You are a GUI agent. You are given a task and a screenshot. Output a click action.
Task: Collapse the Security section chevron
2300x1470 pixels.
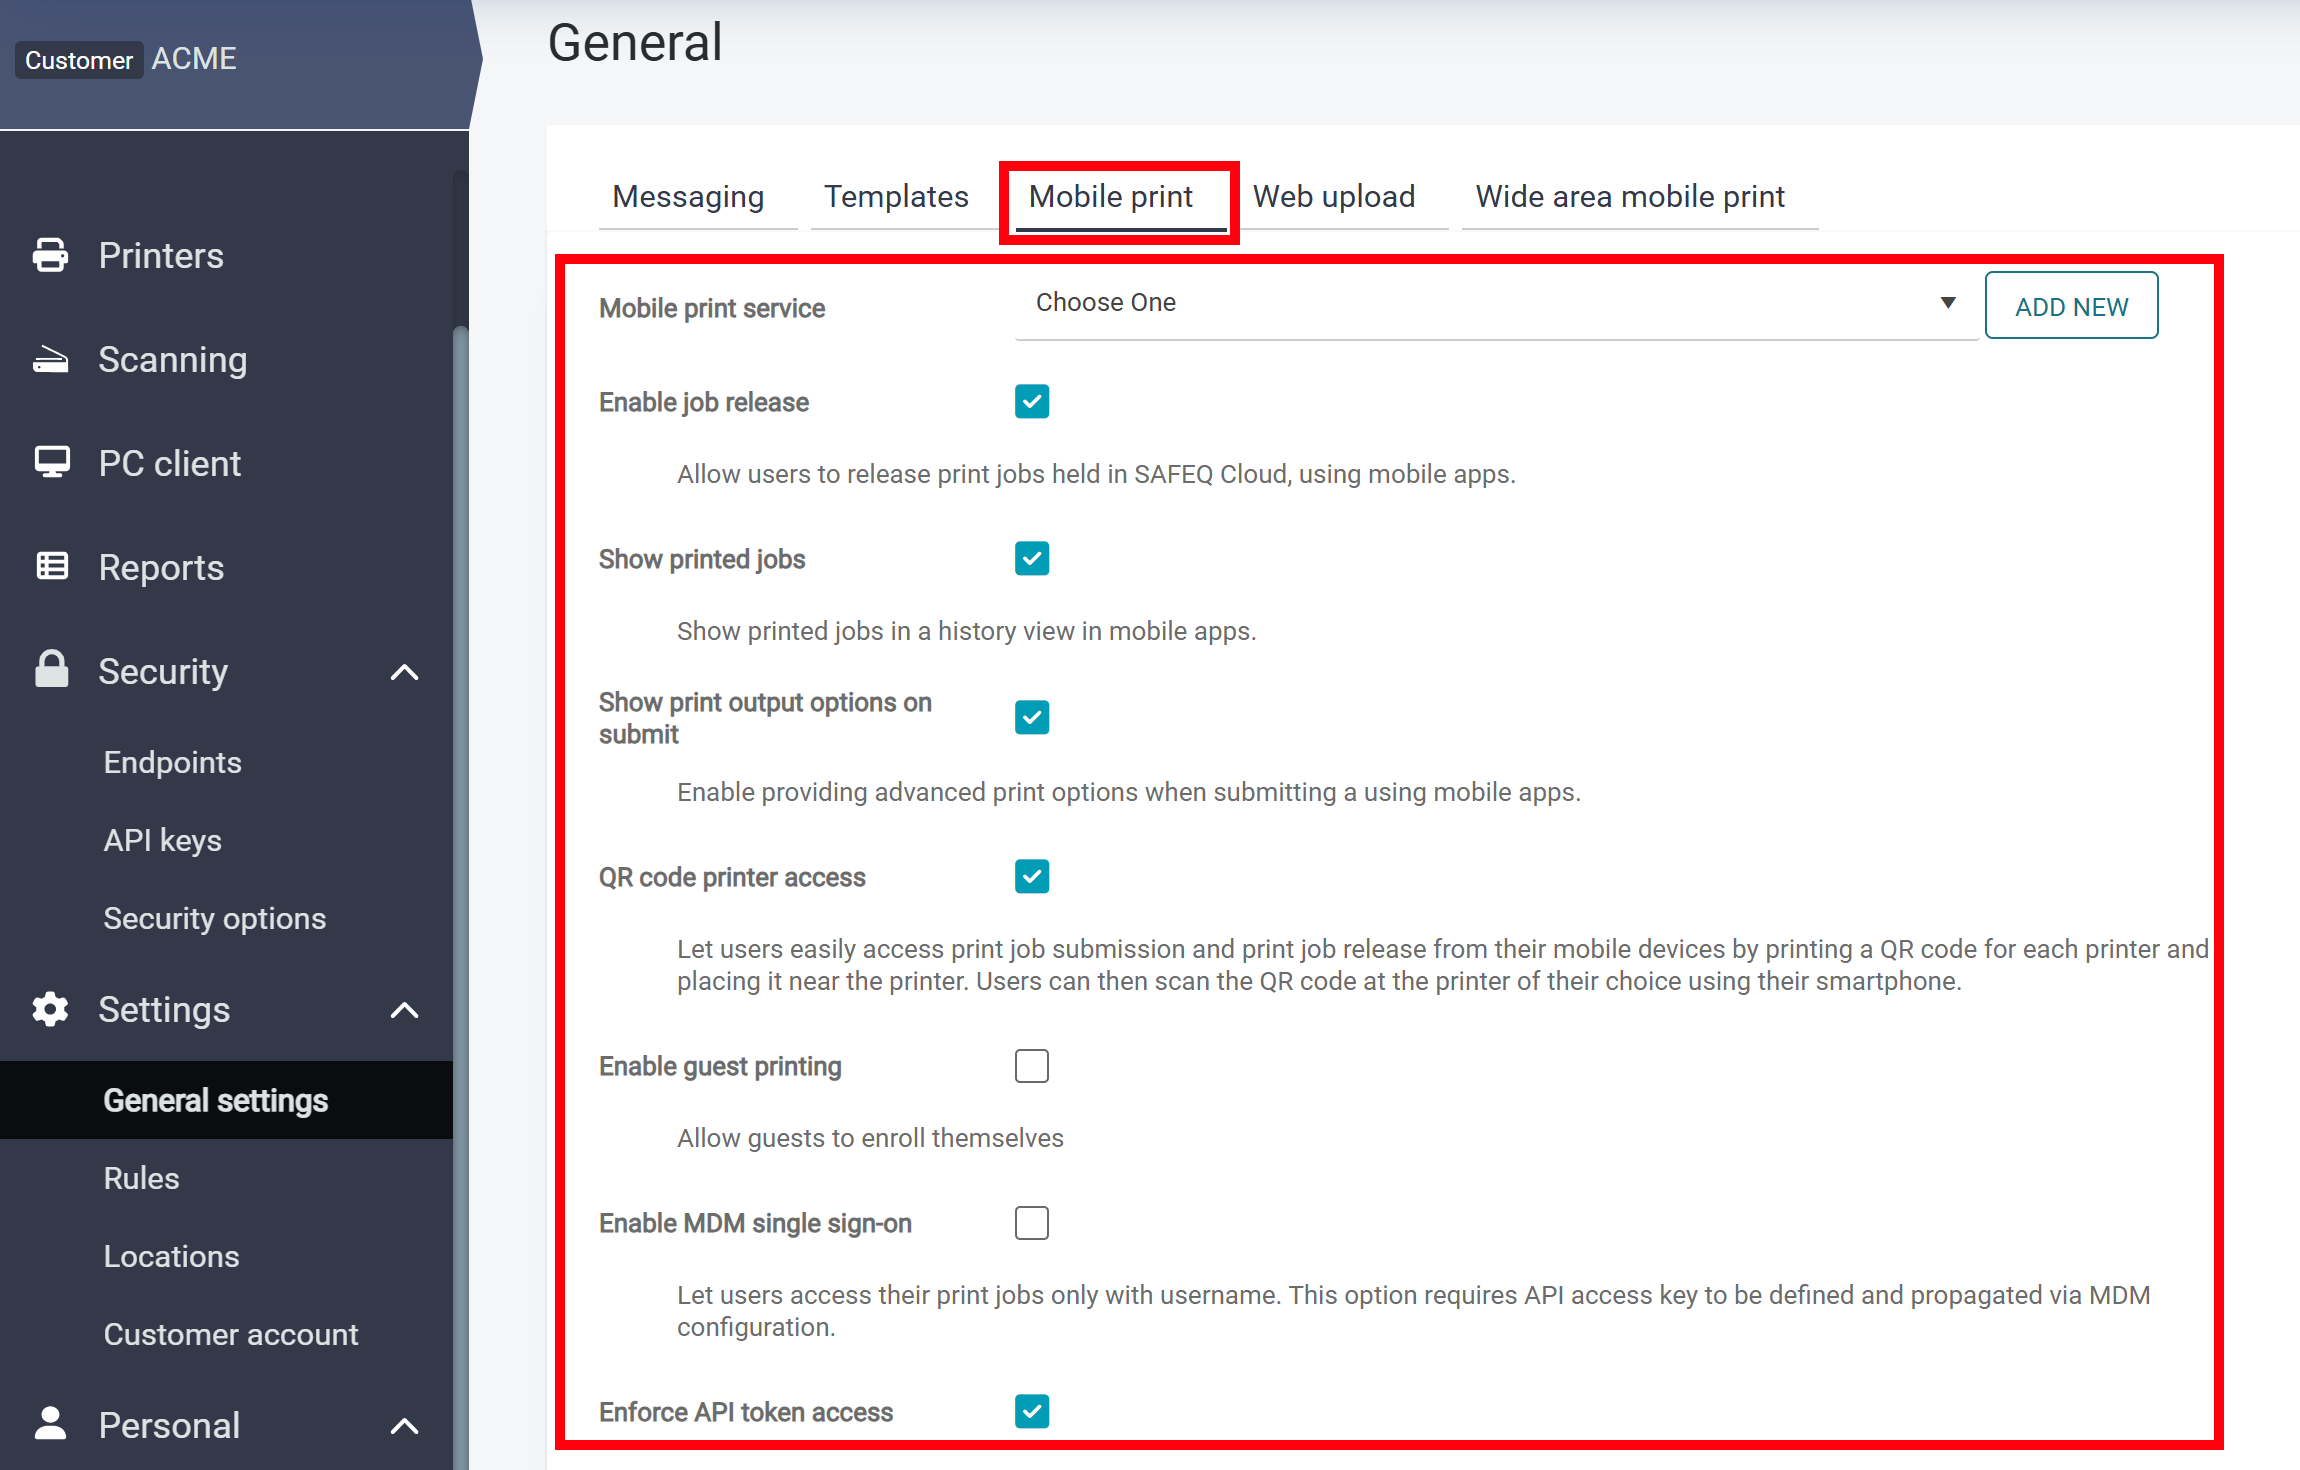coord(404,672)
